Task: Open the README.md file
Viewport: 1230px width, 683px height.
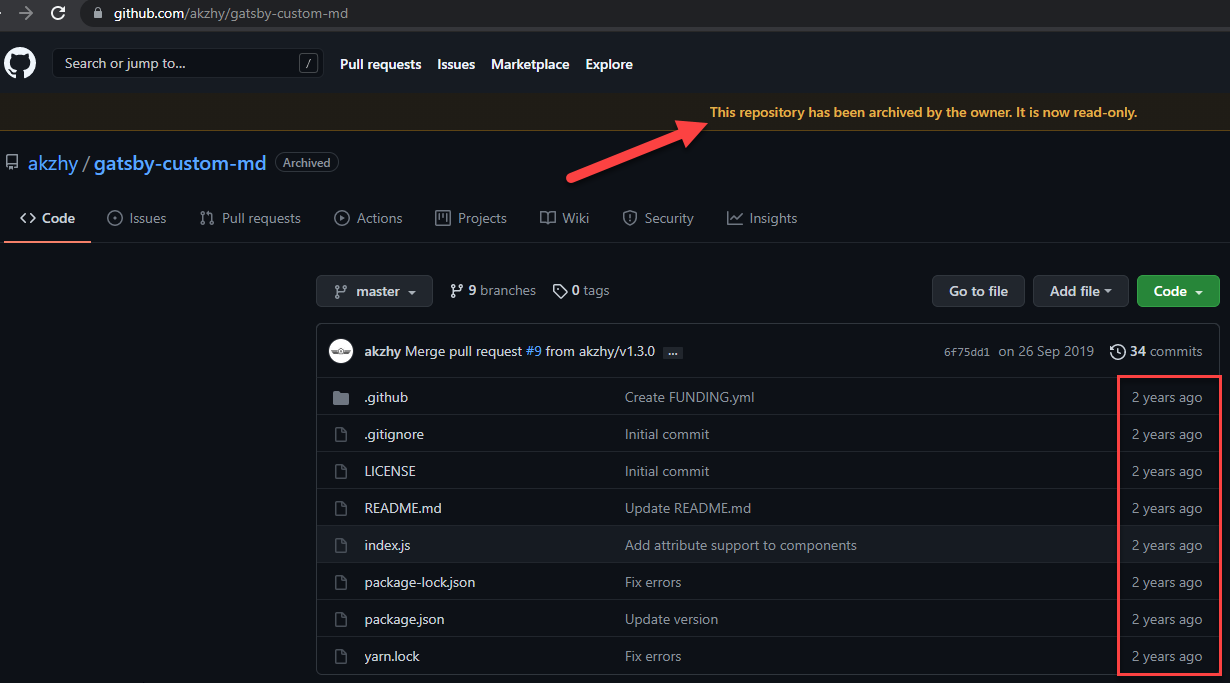Action: [403, 508]
